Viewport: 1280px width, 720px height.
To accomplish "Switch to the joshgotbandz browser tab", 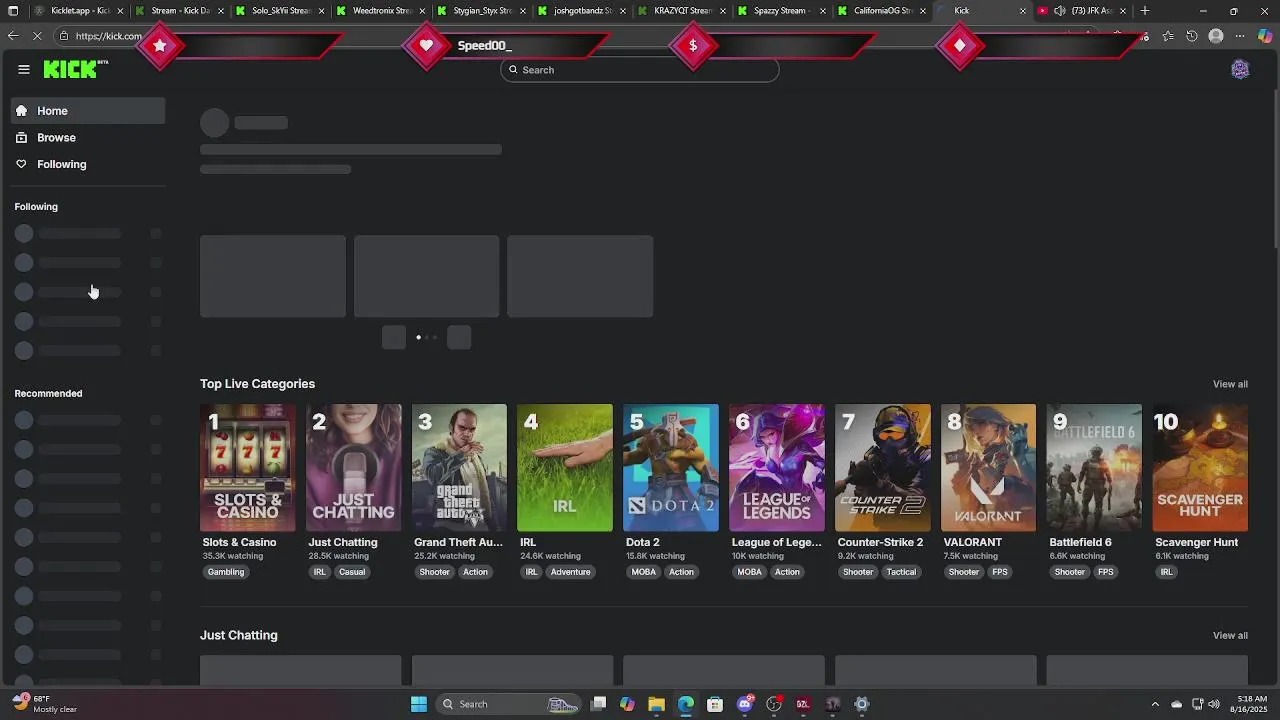I will (x=580, y=11).
